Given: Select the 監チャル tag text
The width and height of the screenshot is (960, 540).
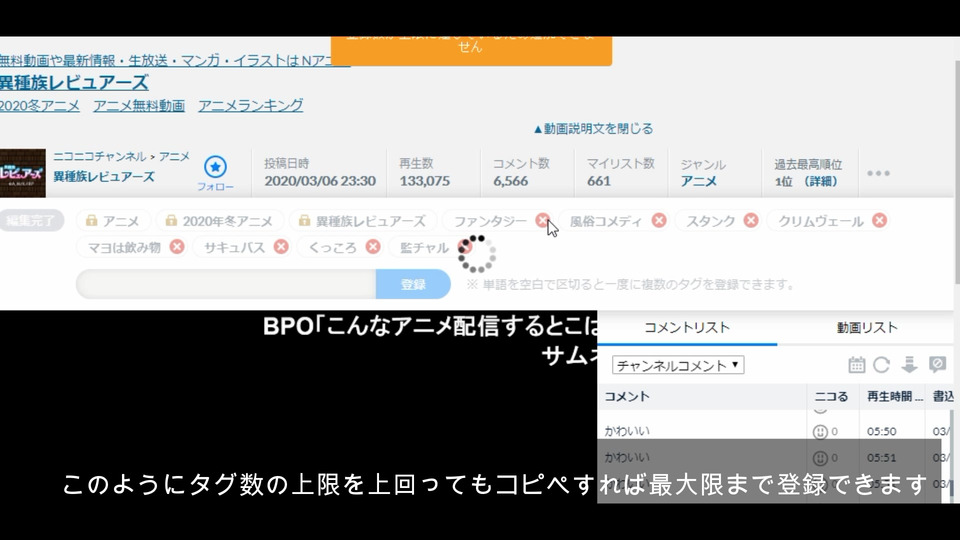Looking at the screenshot, I should pyautogui.click(x=424, y=247).
